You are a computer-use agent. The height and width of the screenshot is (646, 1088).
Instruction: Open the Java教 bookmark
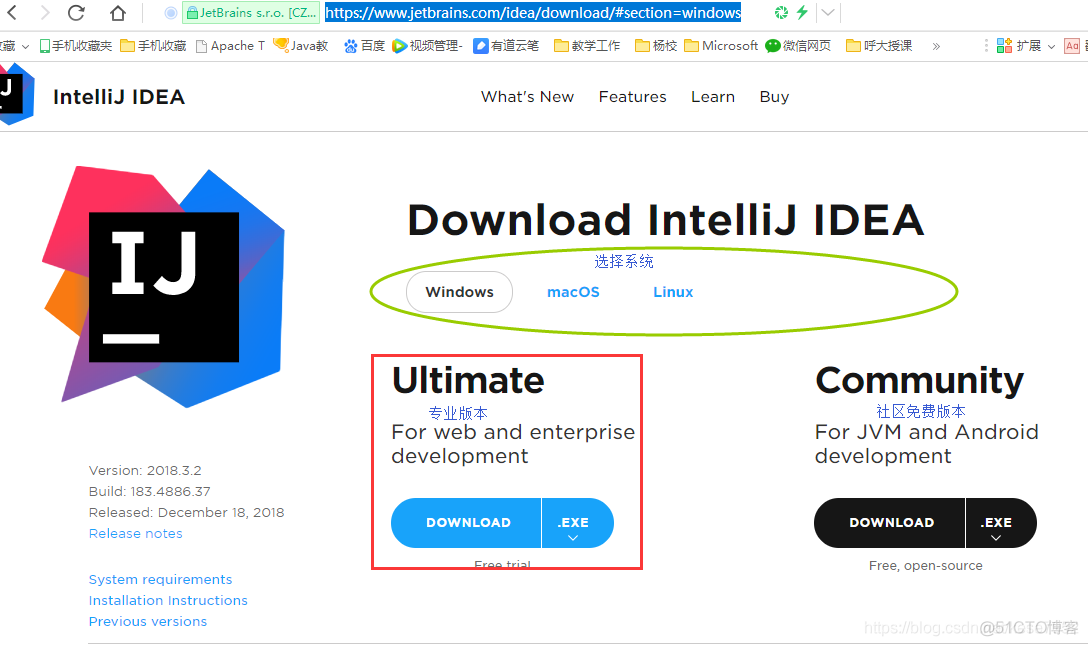300,46
